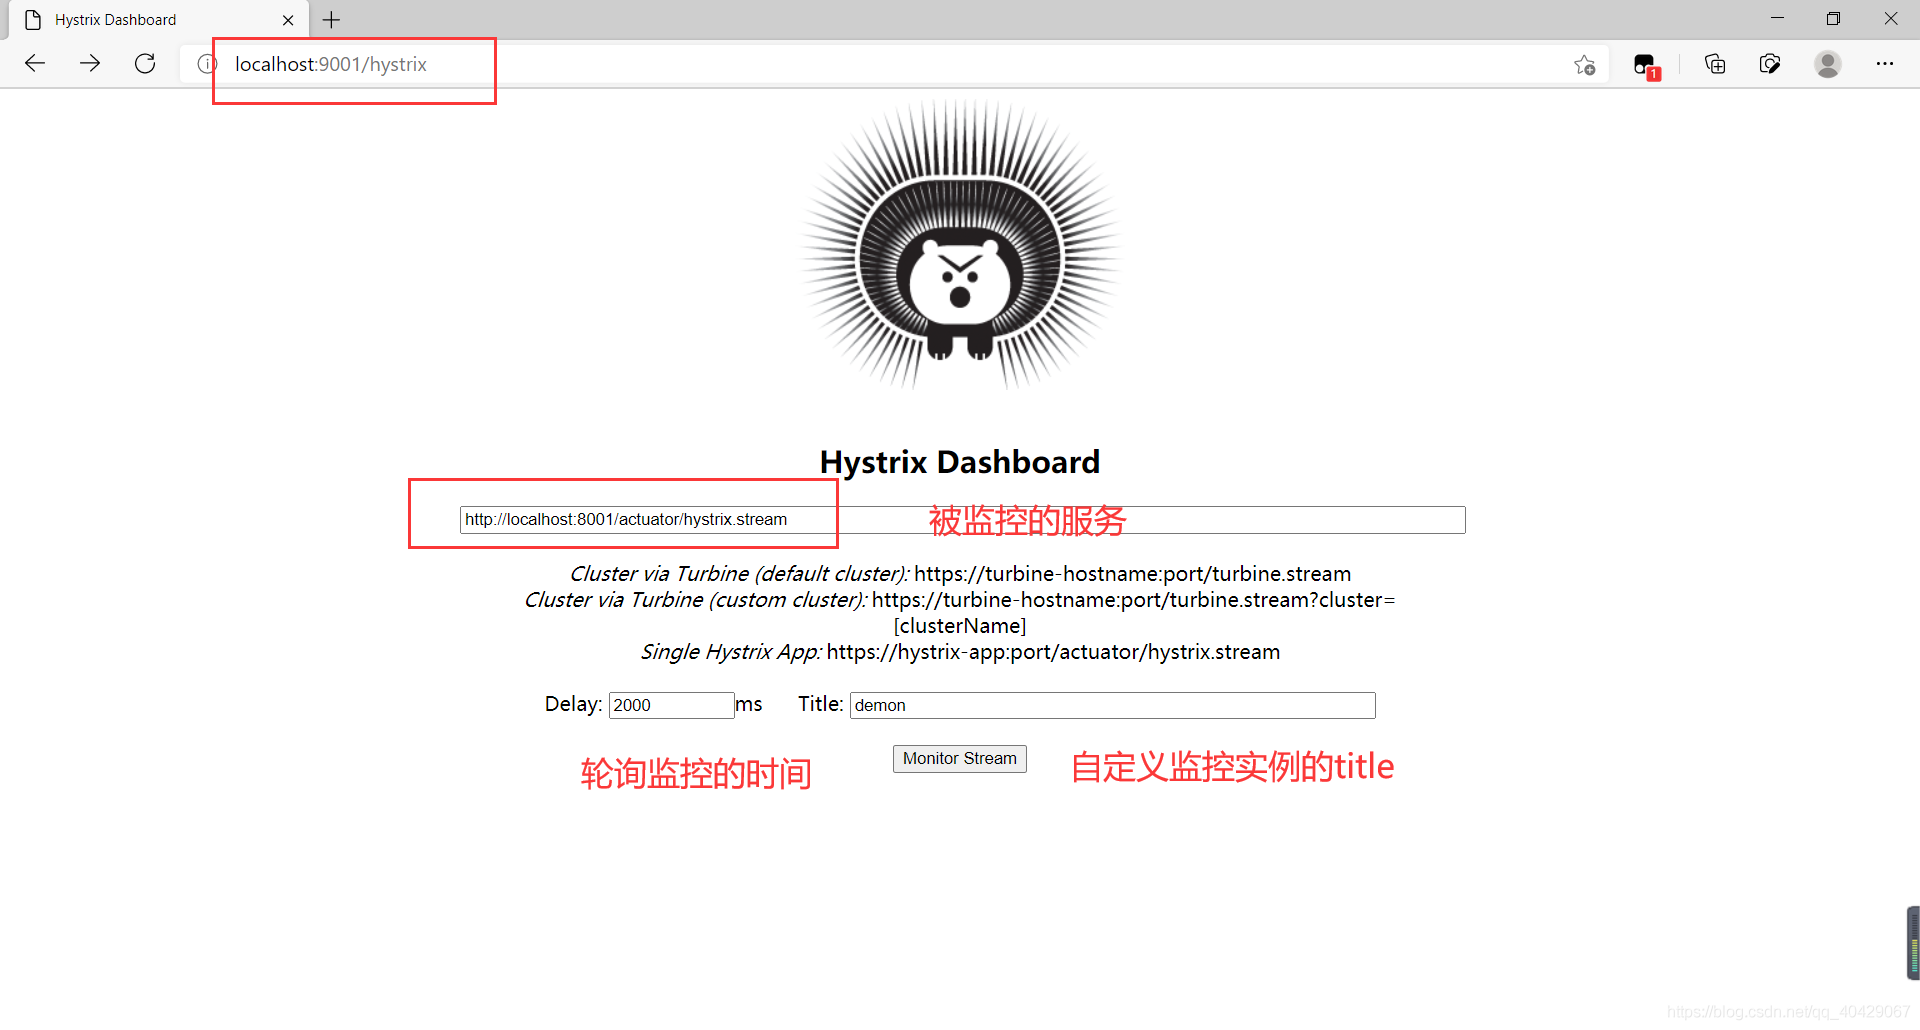Click the notification icon with badge 1
Image resolution: width=1920 pixels, height=1030 pixels.
1645,64
